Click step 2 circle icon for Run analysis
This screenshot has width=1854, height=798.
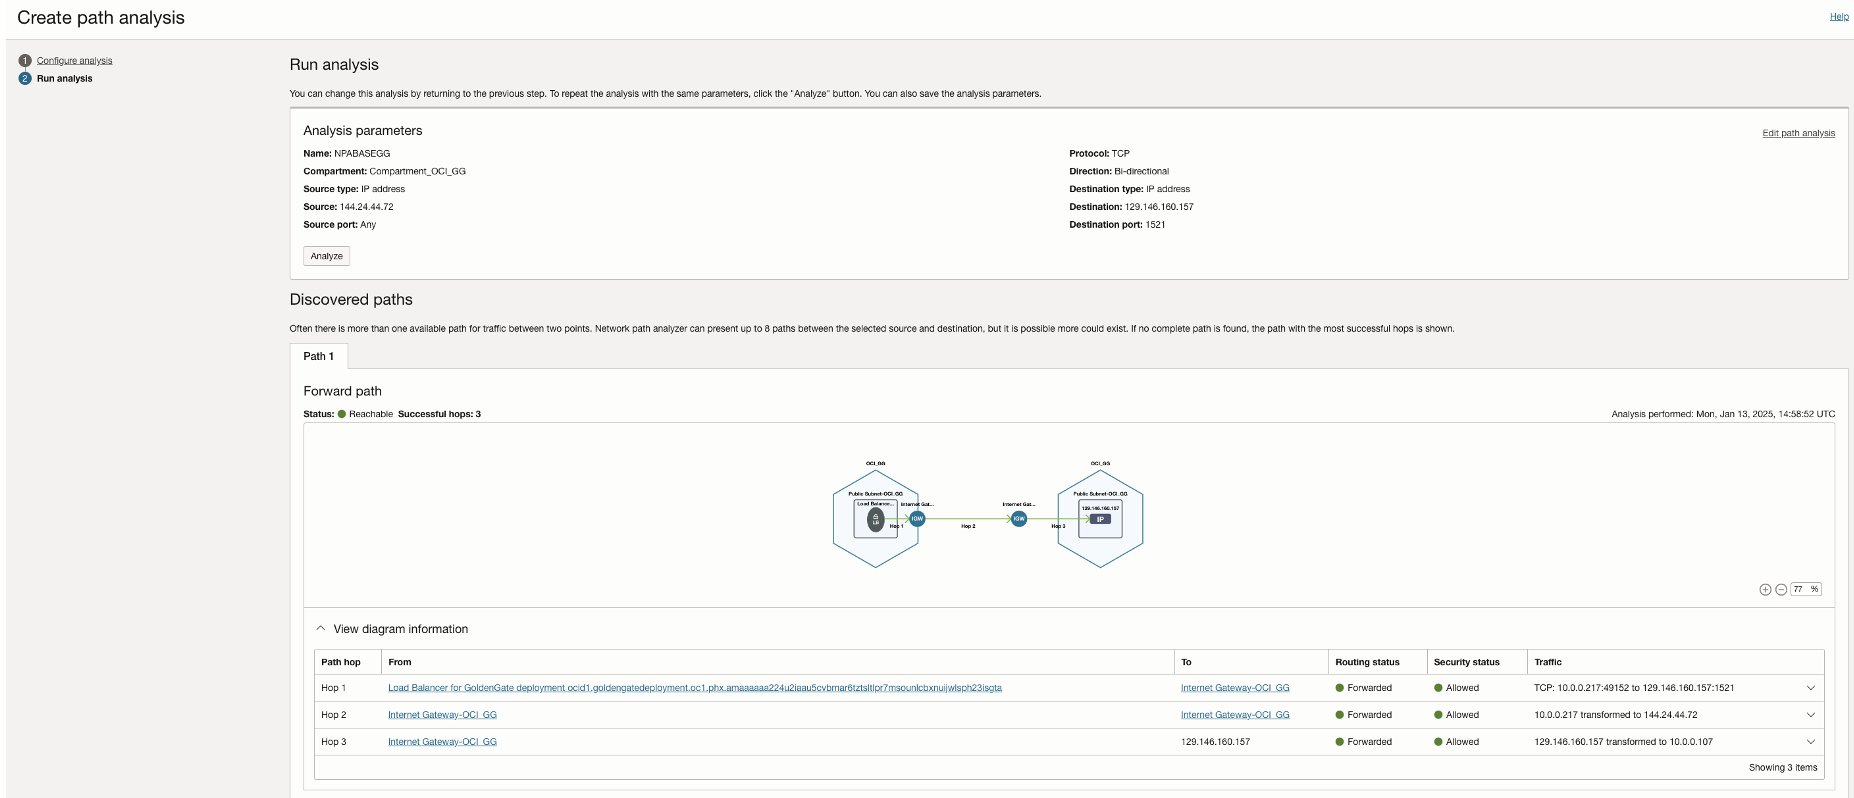tap(25, 78)
